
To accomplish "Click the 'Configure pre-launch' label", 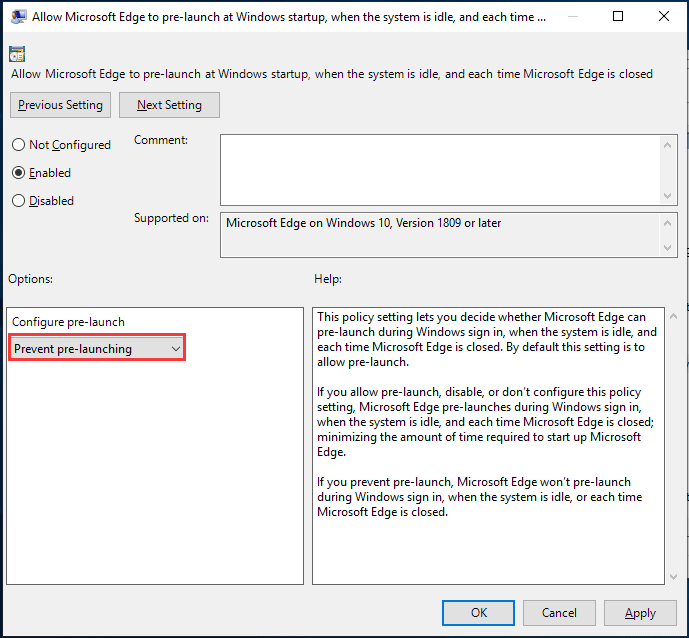I will (x=68, y=322).
